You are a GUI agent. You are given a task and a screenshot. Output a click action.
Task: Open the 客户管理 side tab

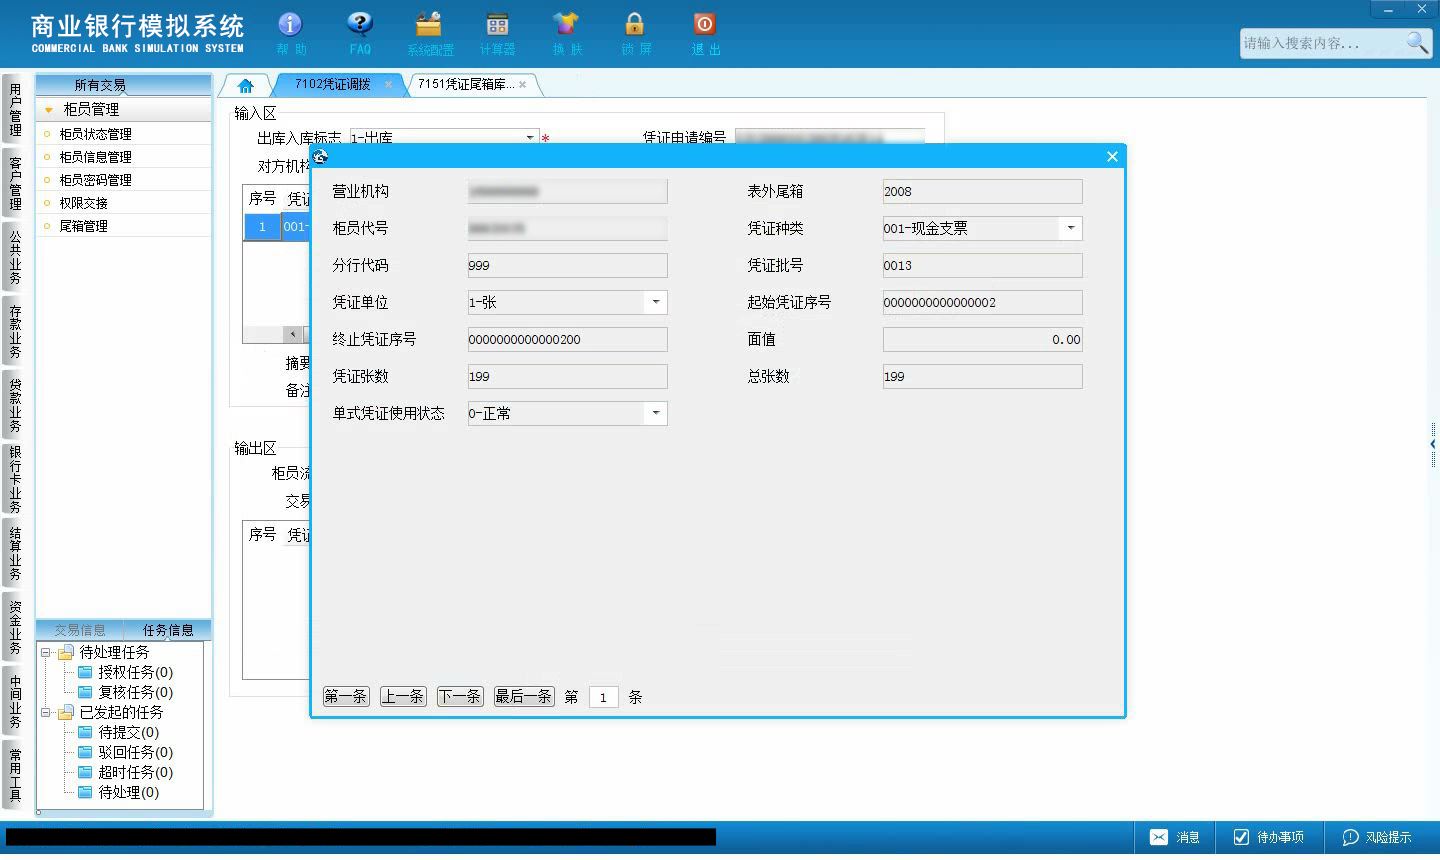pos(14,183)
